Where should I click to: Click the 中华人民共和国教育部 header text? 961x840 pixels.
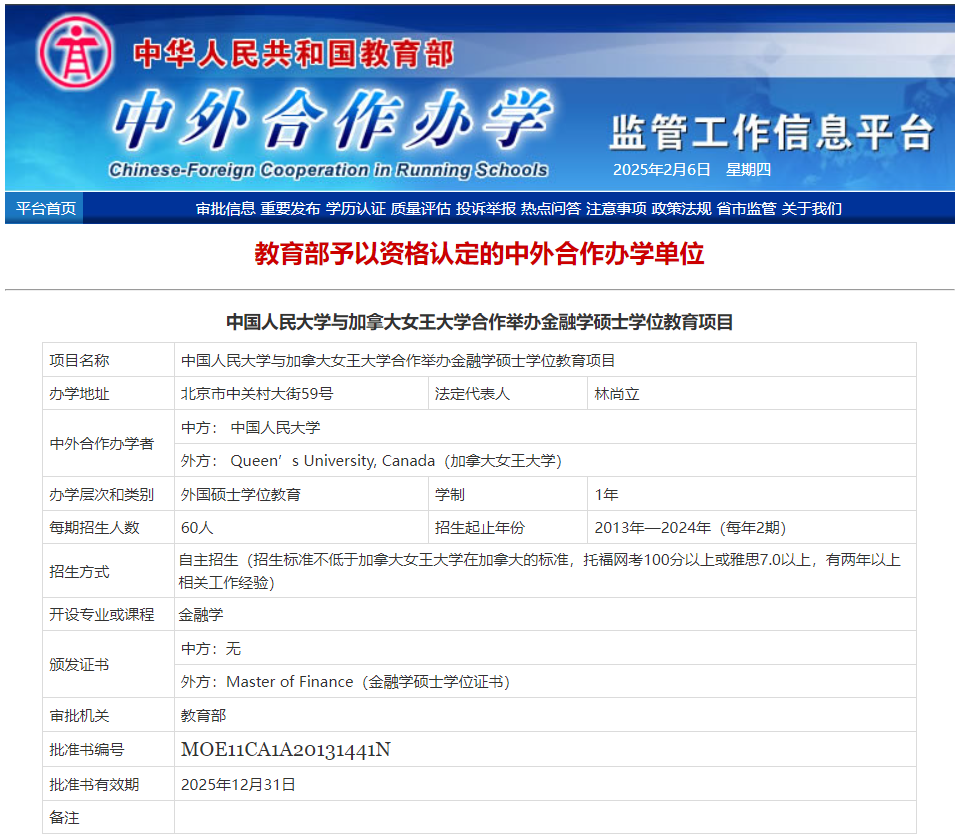coord(294,54)
